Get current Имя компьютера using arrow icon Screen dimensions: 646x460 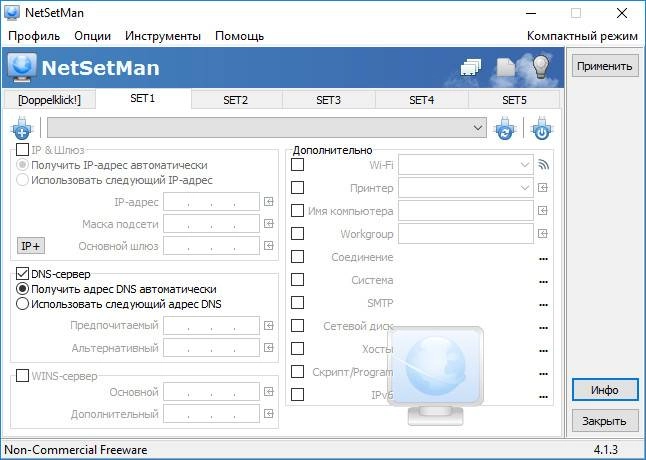click(543, 210)
